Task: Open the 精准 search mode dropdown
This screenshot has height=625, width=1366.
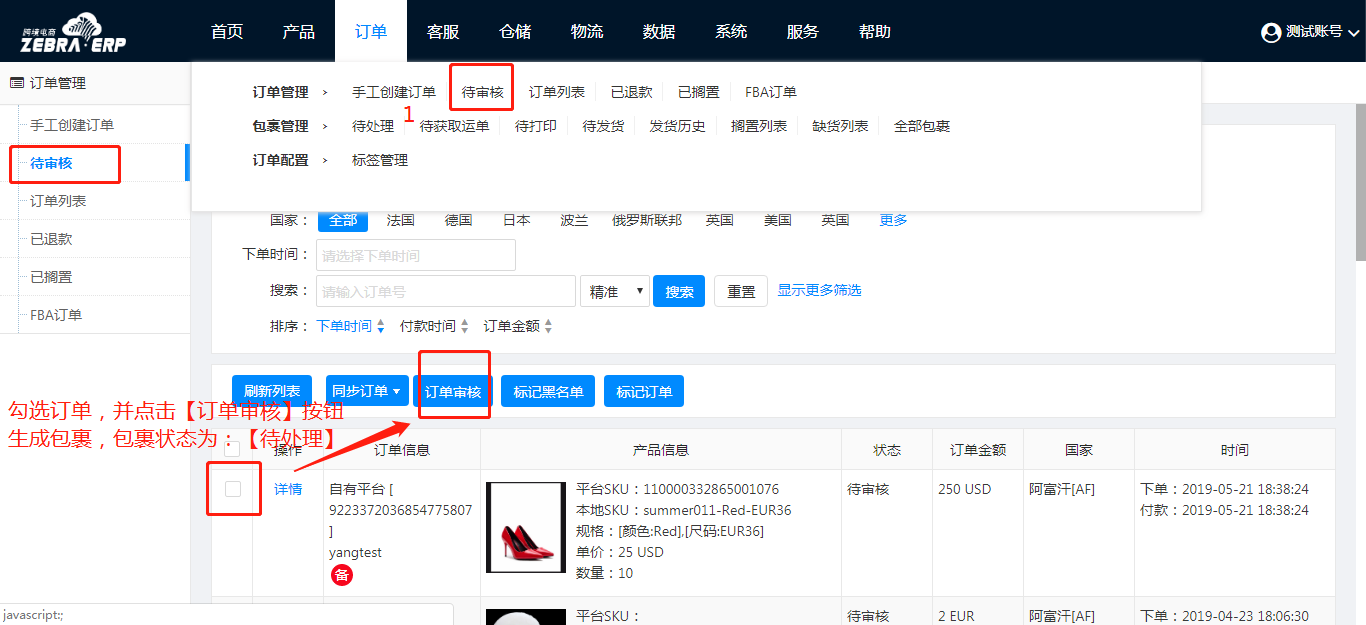Action: (x=614, y=291)
